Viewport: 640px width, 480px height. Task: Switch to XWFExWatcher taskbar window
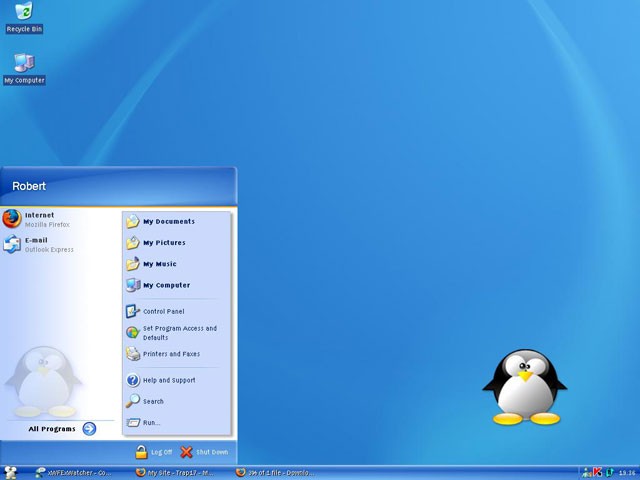tap(73, 473)
